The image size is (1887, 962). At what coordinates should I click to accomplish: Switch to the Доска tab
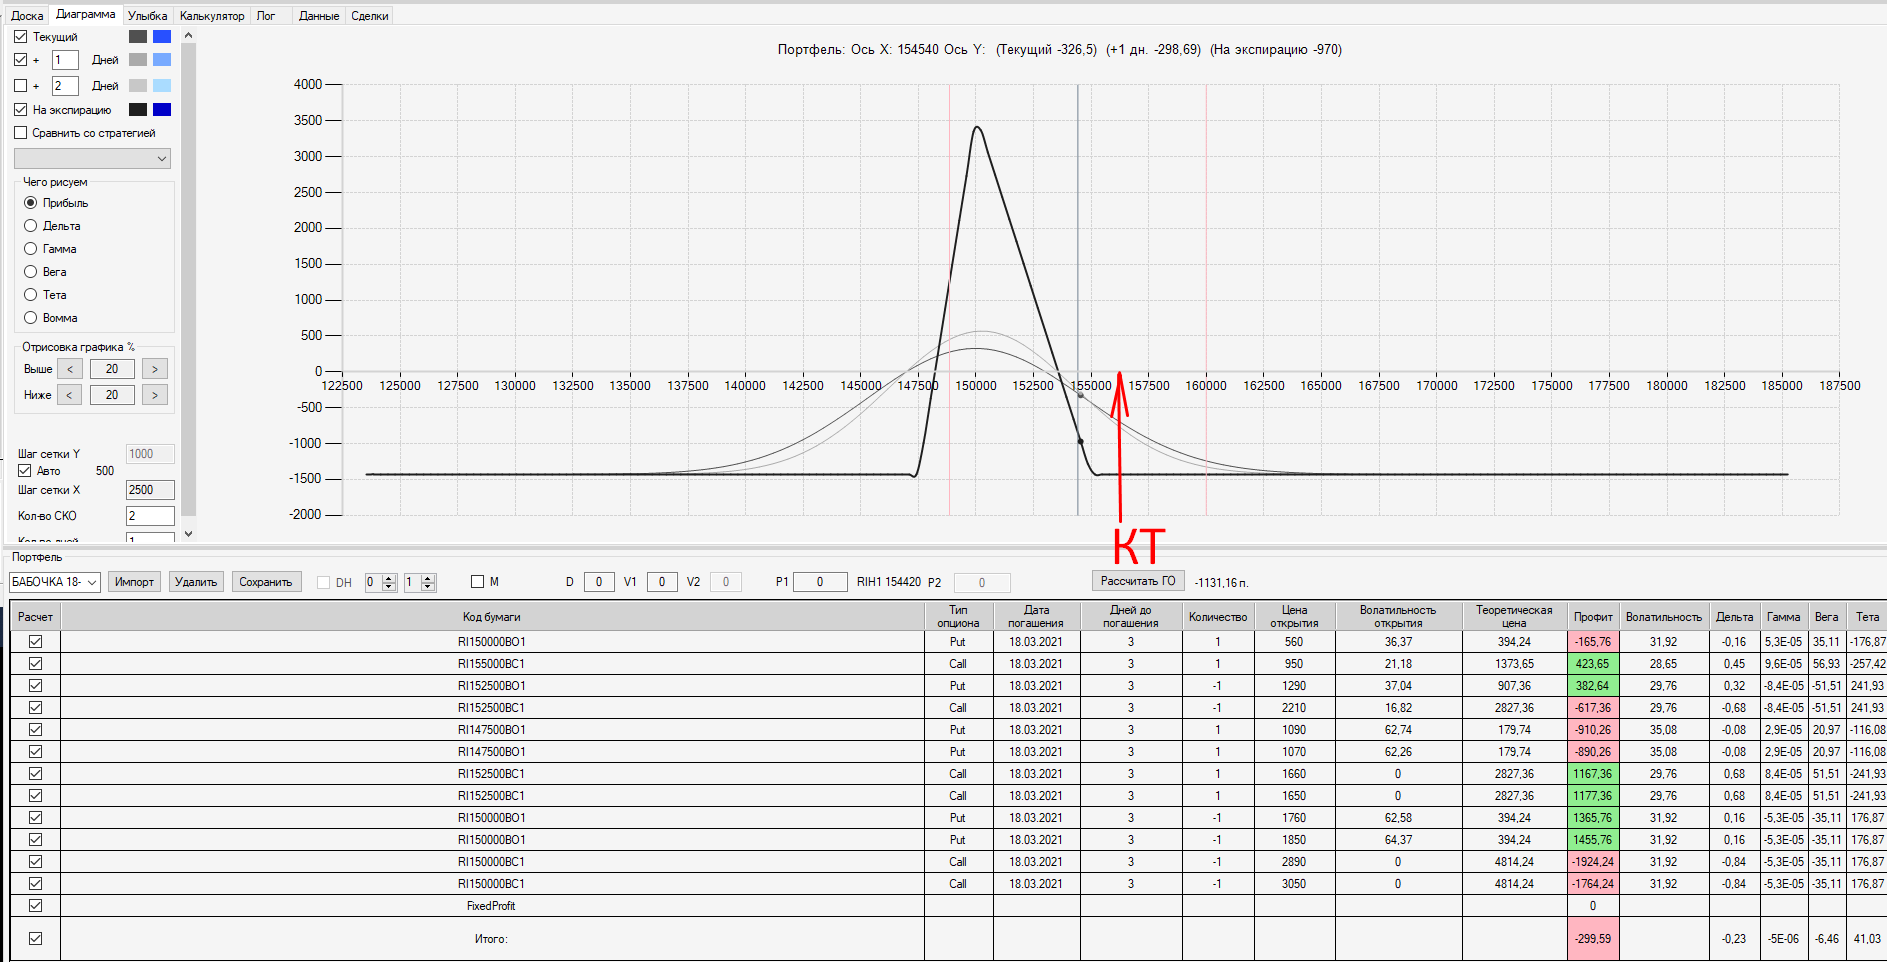click(x=27, y=16)
